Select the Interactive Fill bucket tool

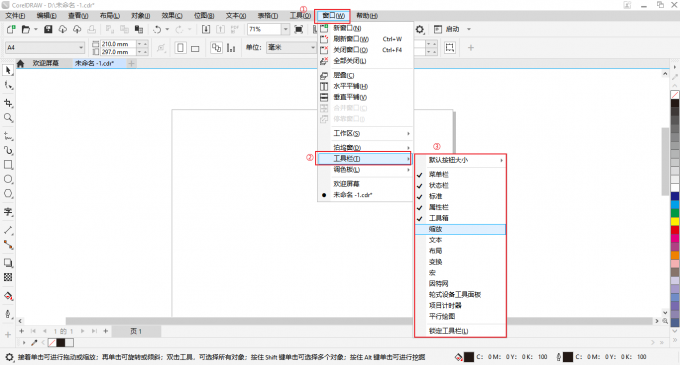tap(8, 296)
